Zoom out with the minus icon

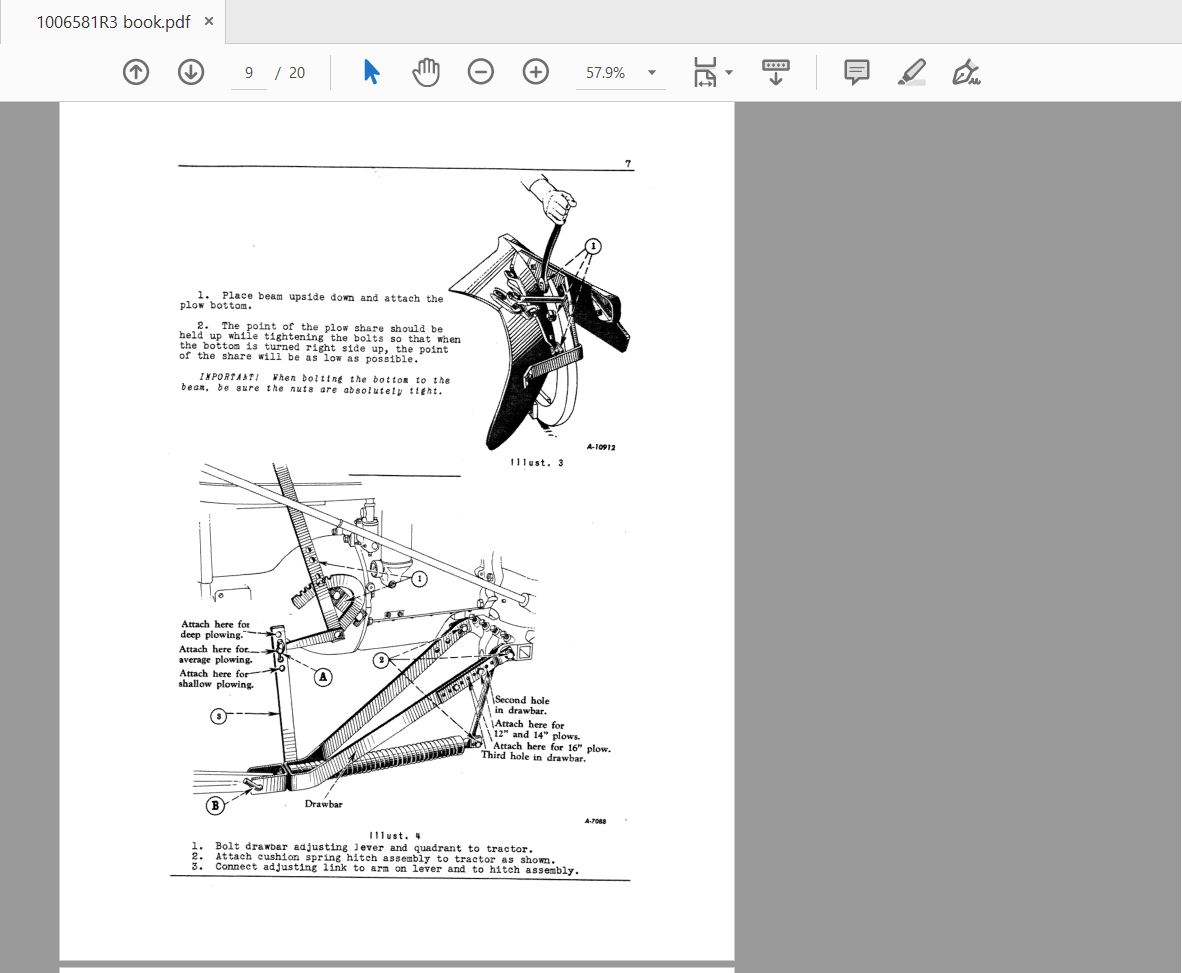tap(480, 72)
